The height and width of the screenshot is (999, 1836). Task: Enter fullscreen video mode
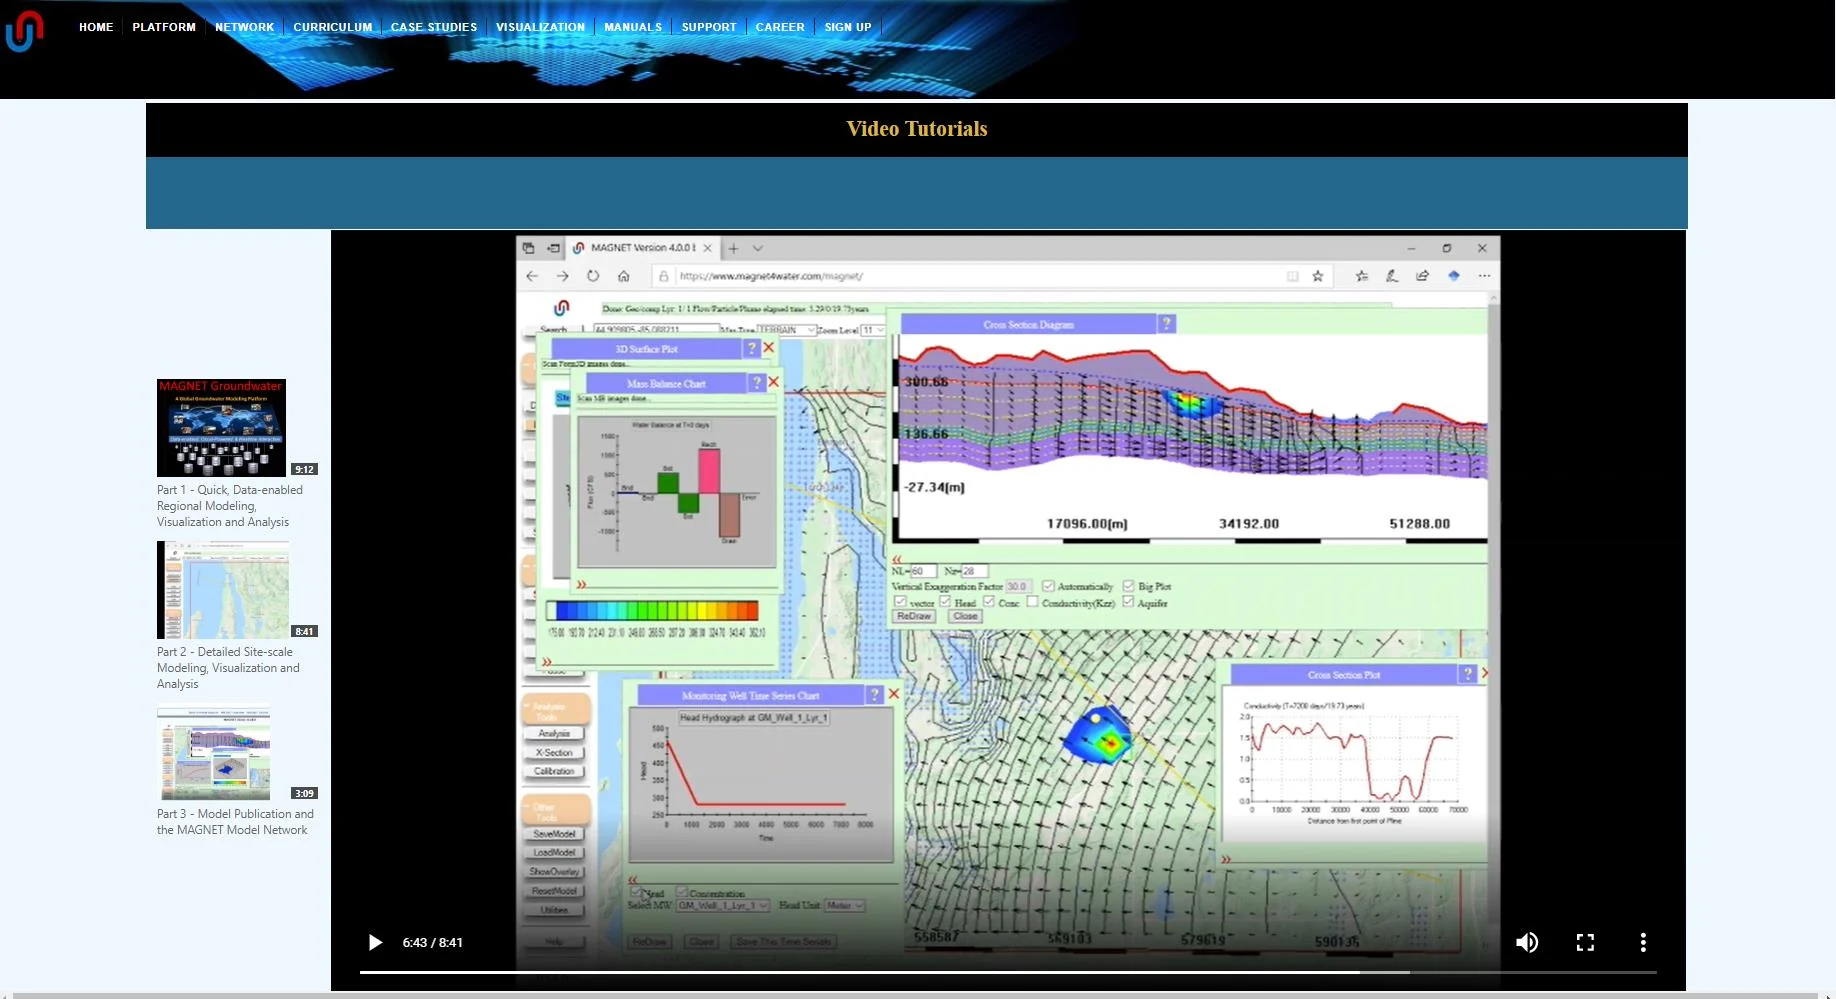point(1585,942)
